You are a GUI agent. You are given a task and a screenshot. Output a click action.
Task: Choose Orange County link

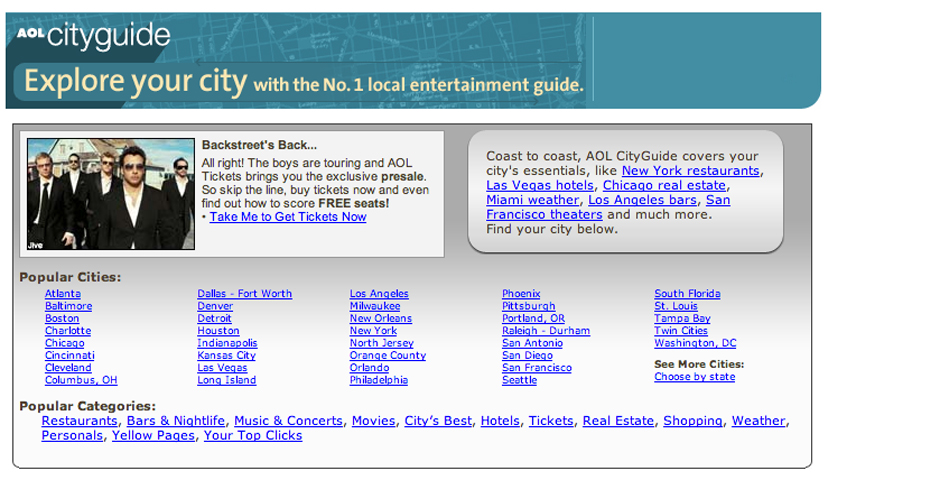coord(387,355)
